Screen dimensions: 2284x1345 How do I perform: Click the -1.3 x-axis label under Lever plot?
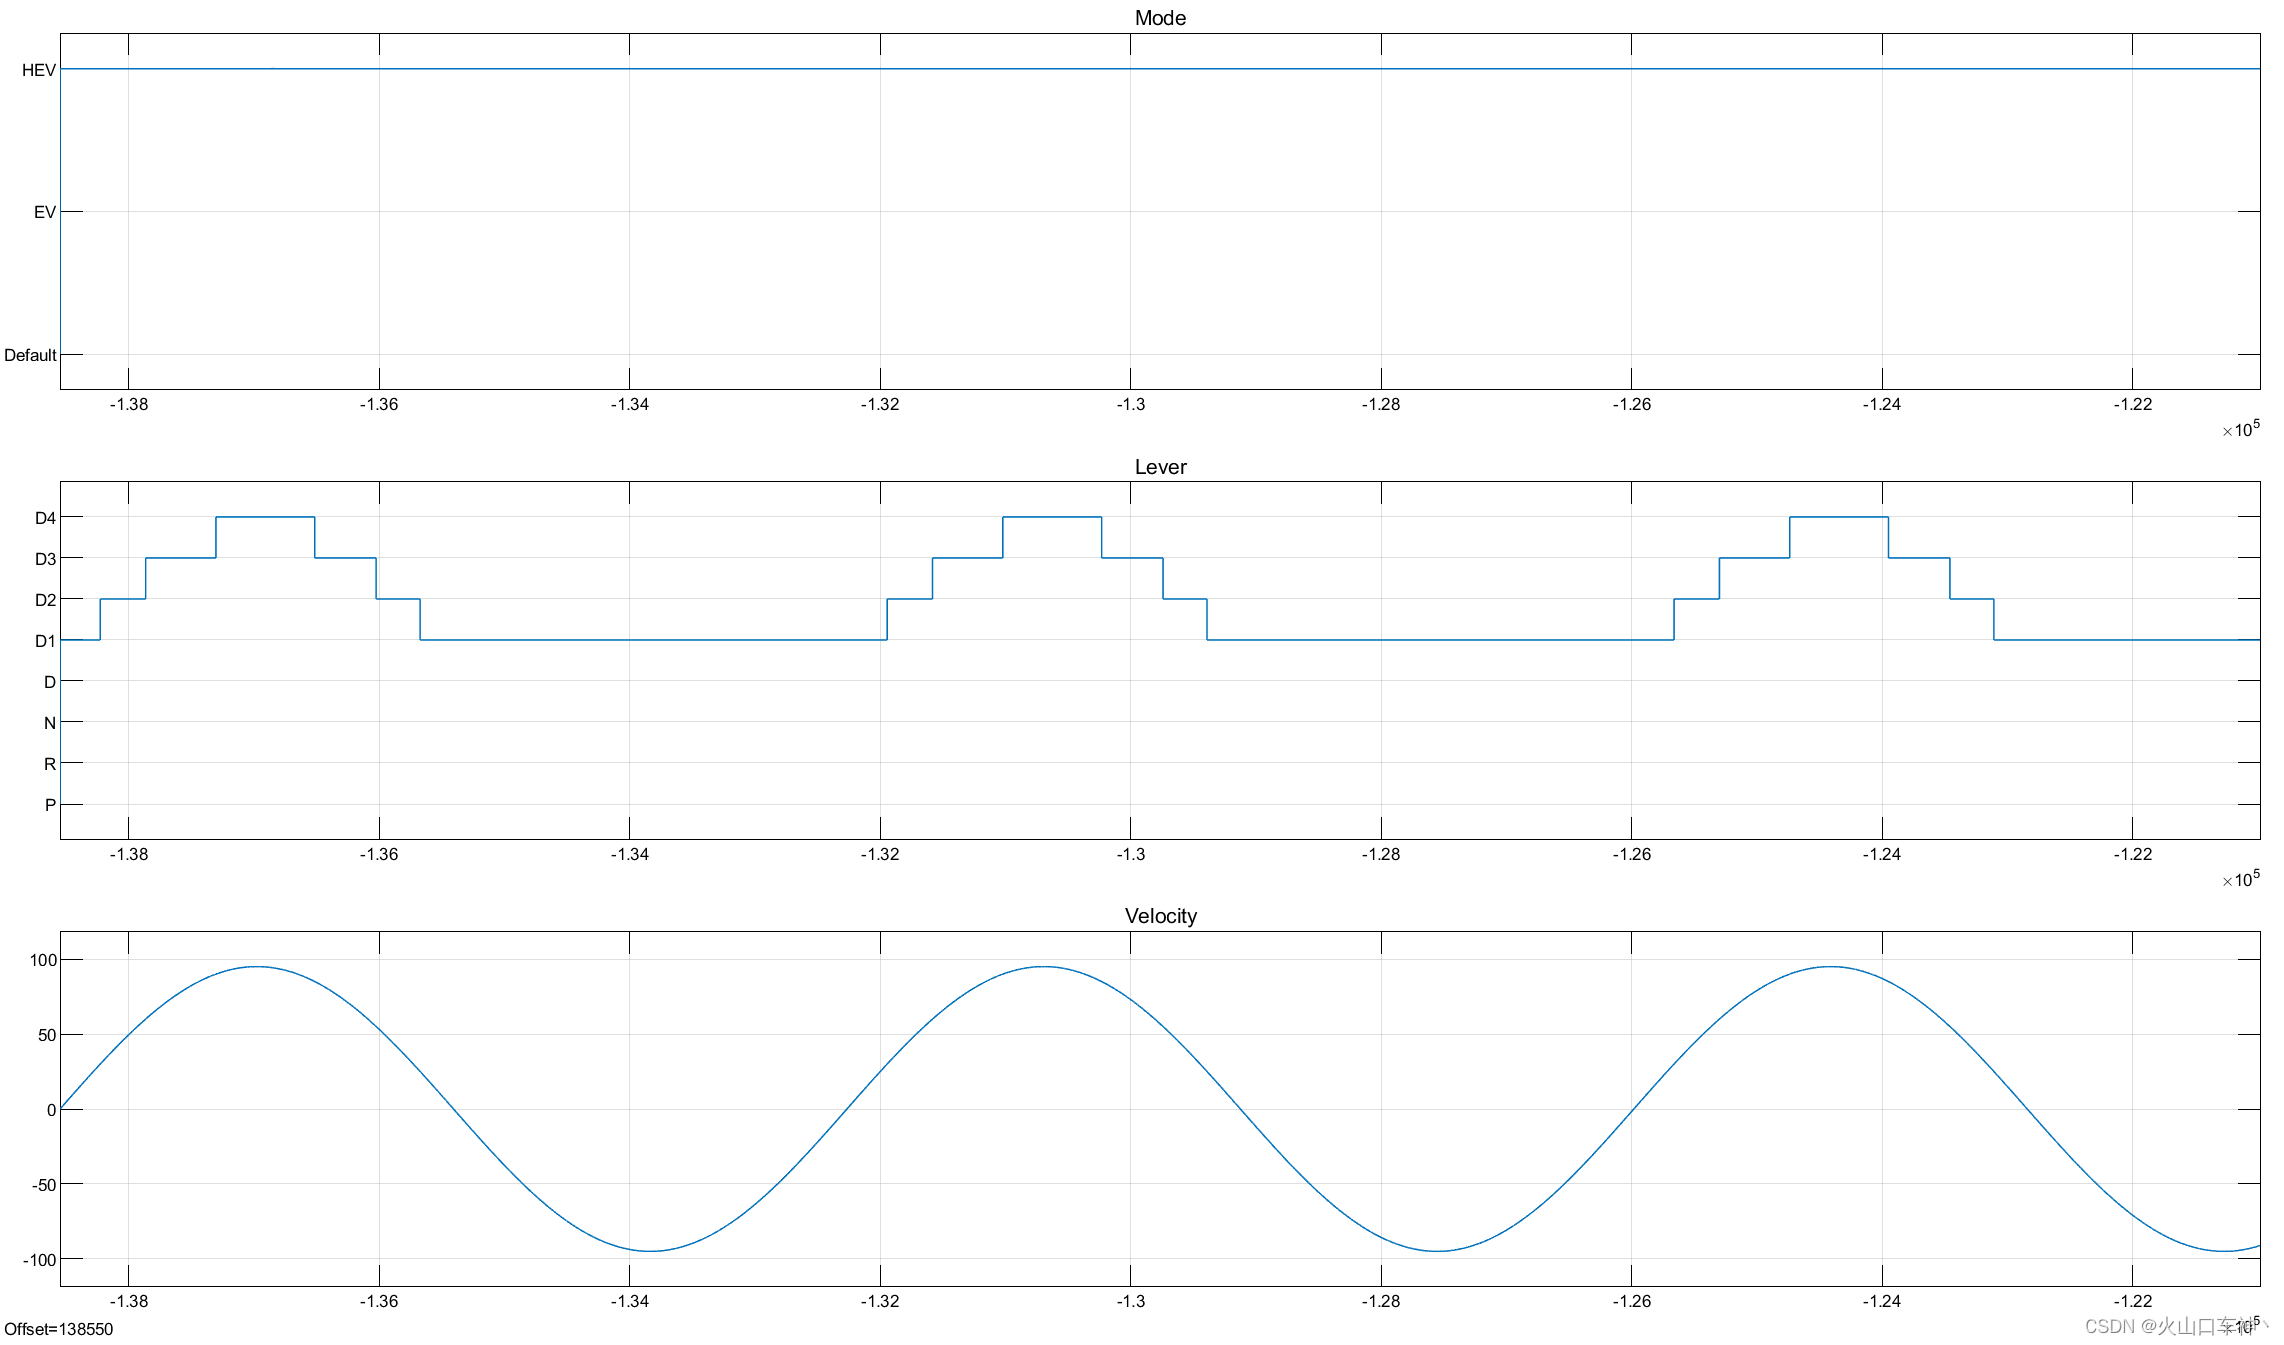1130,854
